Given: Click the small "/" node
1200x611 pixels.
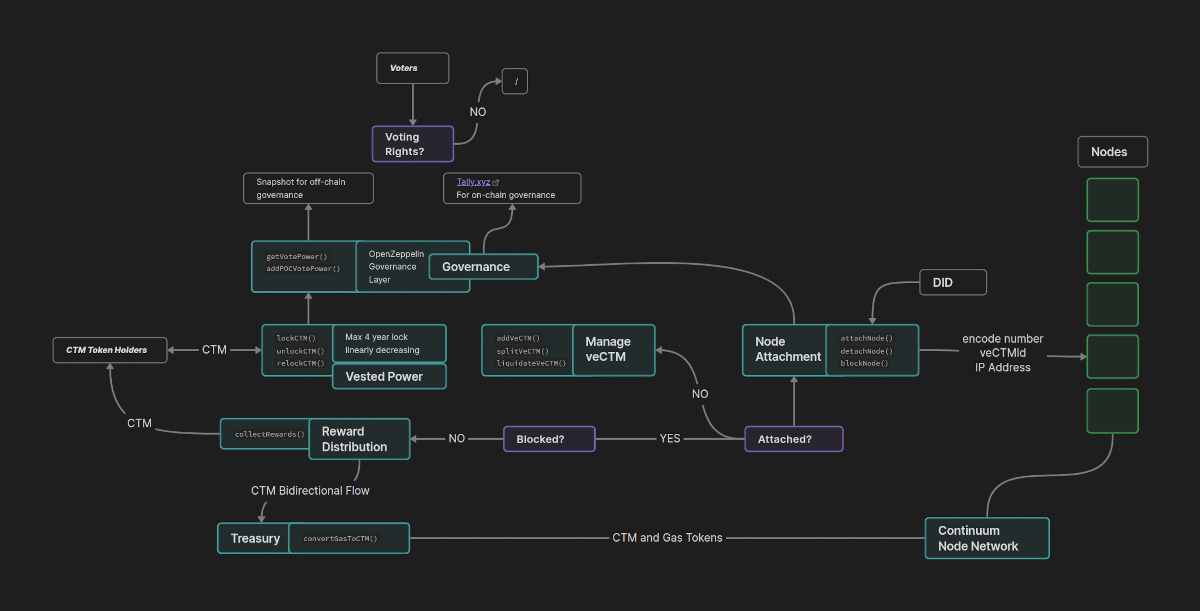Looking at the screenshot, I should point(515,82).
